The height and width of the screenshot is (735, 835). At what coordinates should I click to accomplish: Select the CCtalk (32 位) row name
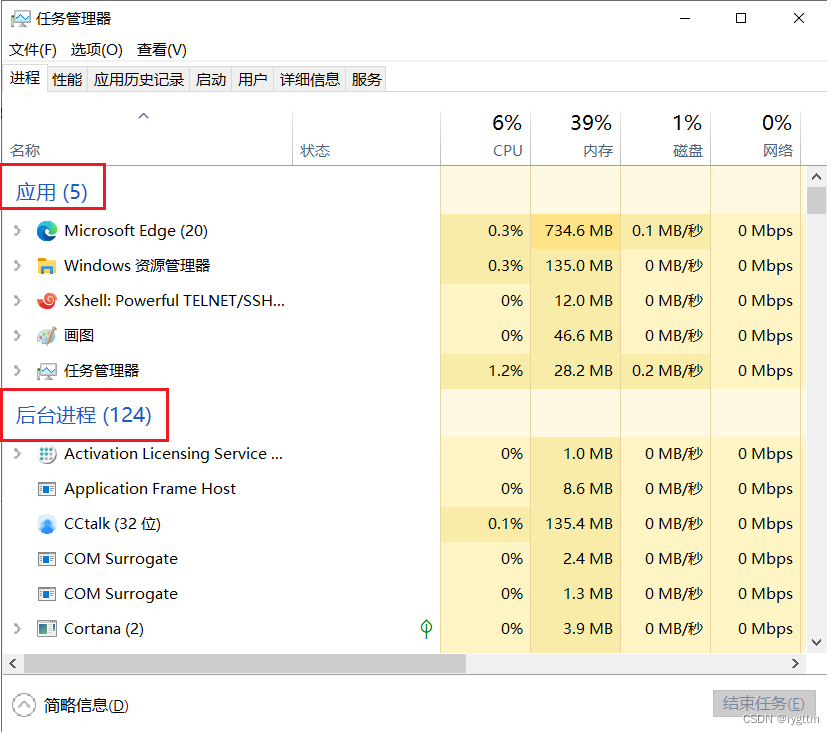pyautogui.click(x=112, y=524)
